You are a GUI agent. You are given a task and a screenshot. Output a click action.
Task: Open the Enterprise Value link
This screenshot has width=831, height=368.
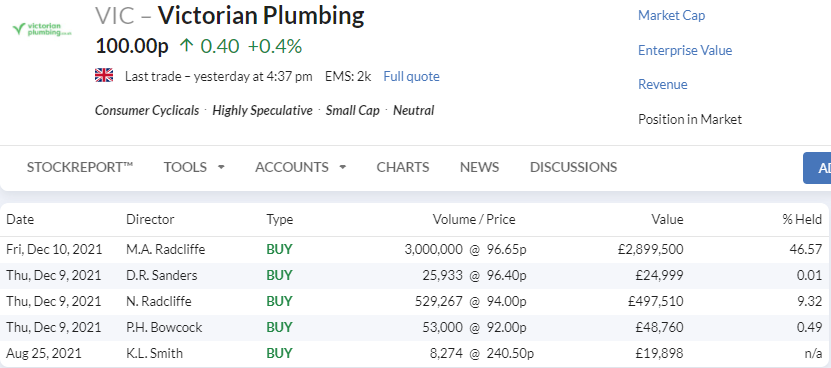pyautogui.click(x=685, y=50)
